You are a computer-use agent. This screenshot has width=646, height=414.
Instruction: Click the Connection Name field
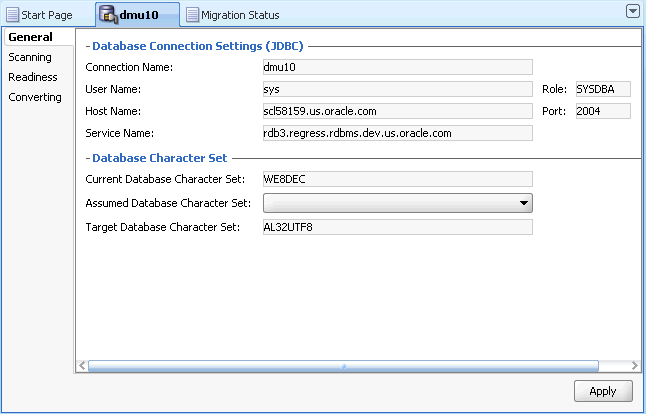397,67
